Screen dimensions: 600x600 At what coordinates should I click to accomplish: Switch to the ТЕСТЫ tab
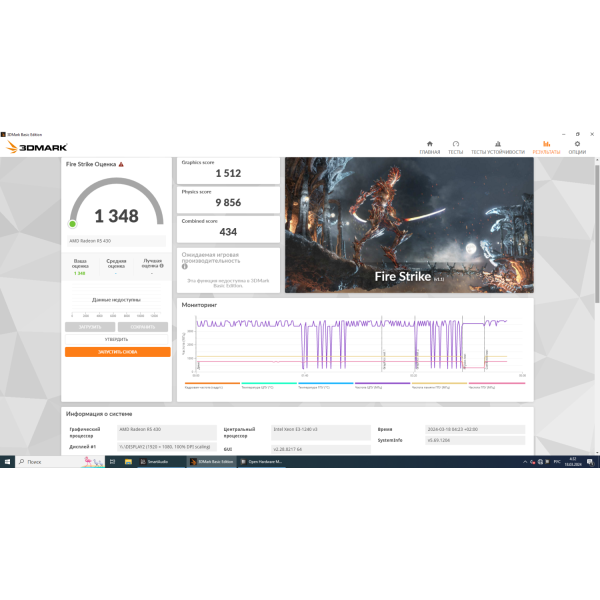(x=455, y=148)
